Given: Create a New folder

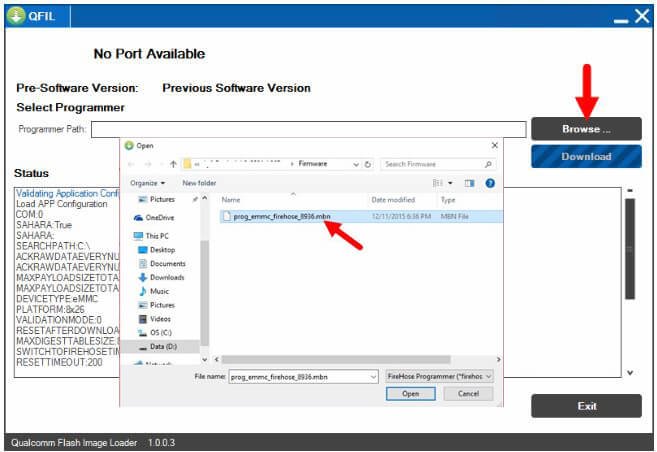Looking at the screenshot, I should tap(199, 183).
